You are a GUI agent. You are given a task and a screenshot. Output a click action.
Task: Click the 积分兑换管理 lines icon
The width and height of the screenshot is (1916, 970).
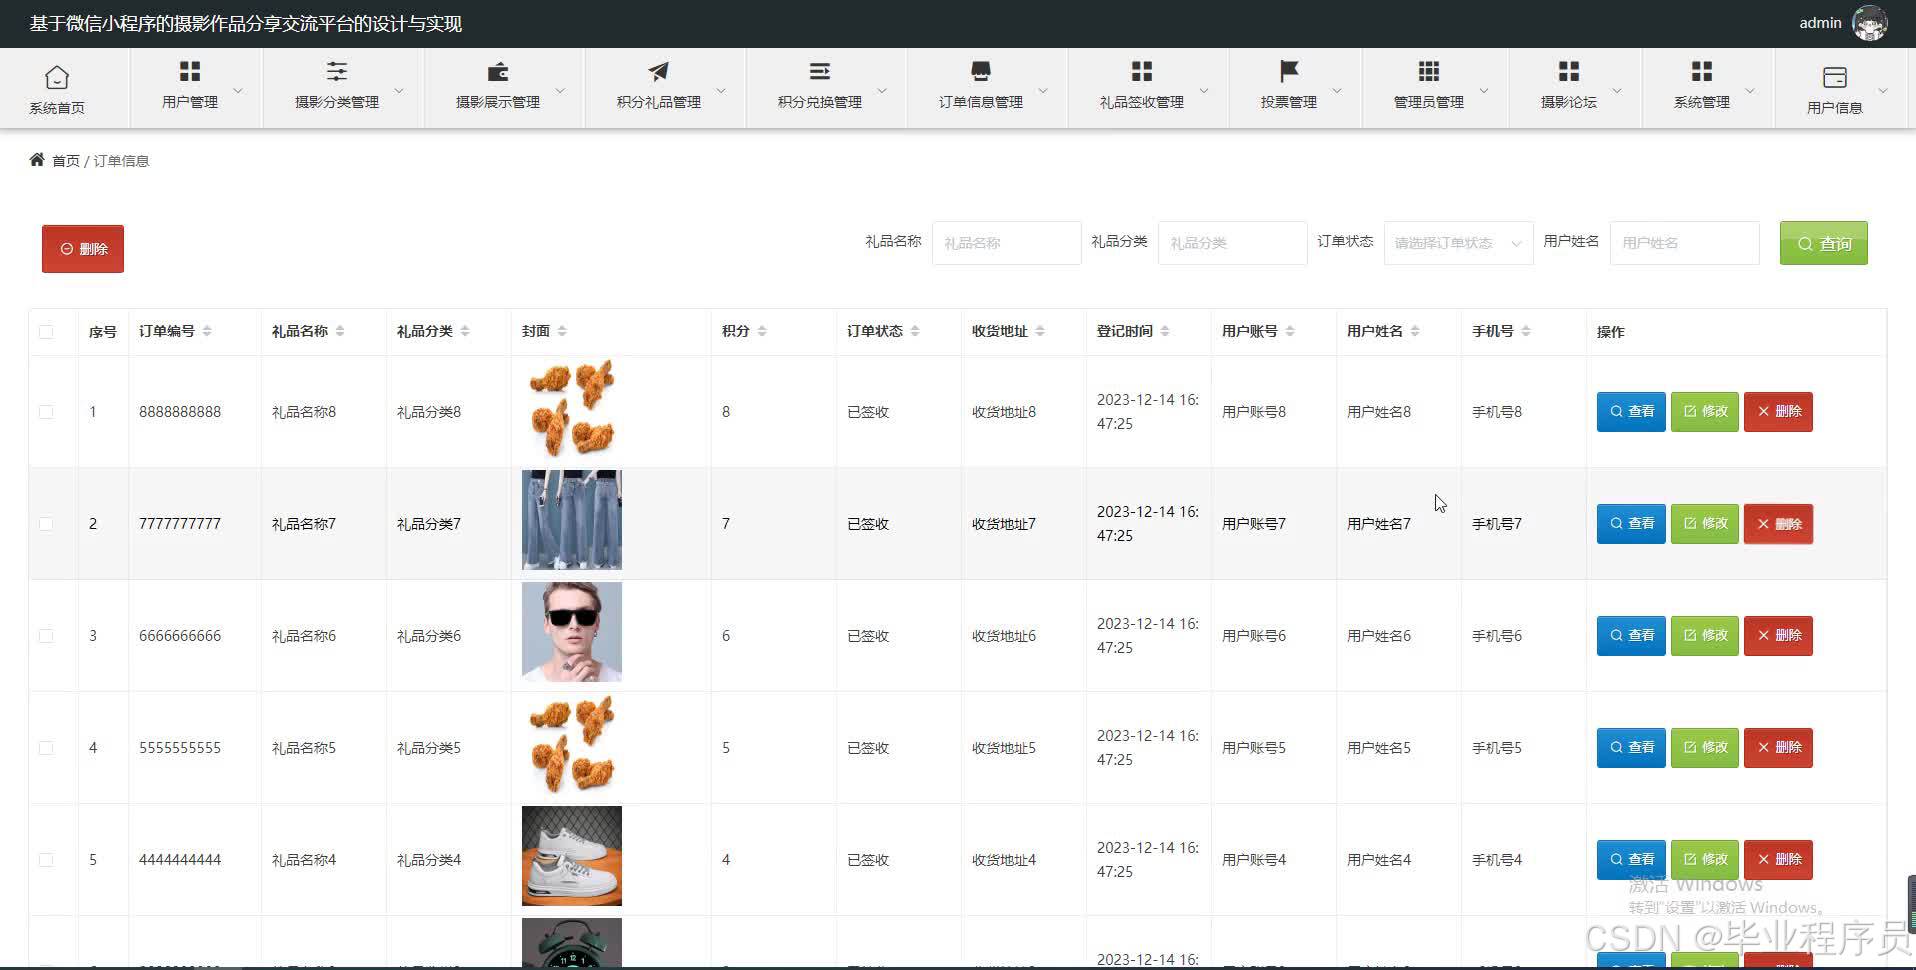pos(820,71)
